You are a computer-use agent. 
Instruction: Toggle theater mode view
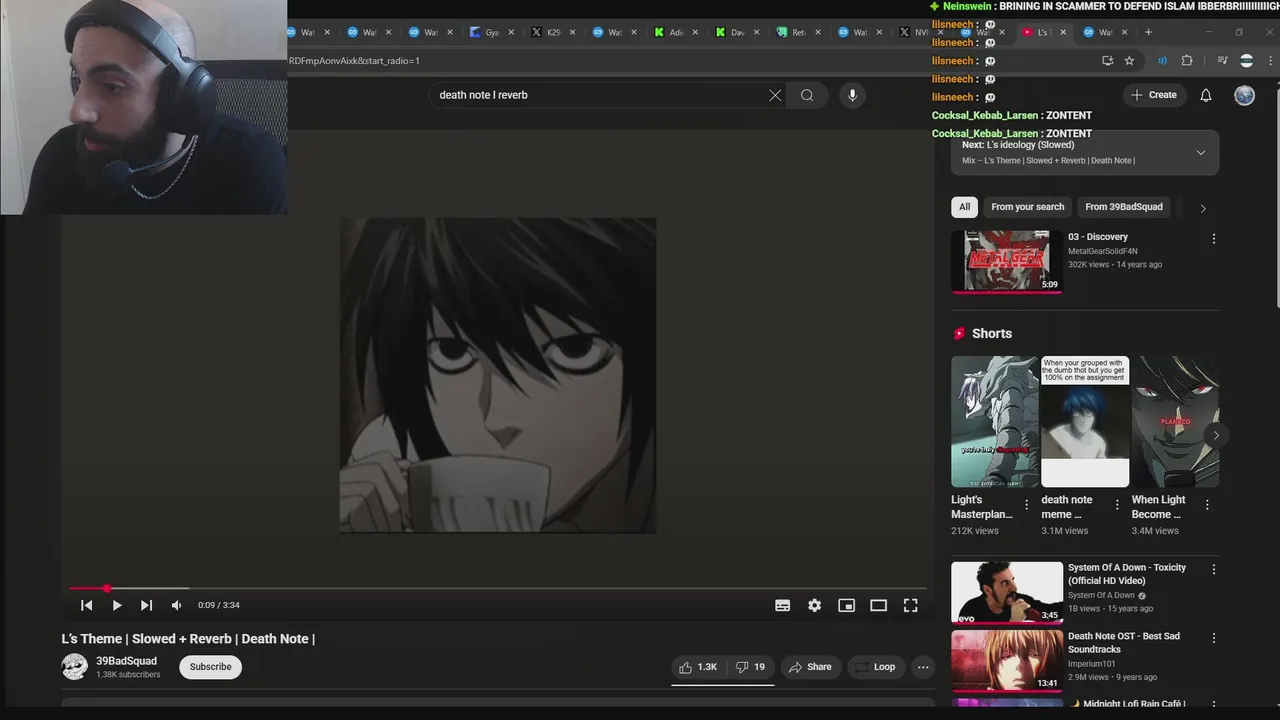(x=879, y=605)
